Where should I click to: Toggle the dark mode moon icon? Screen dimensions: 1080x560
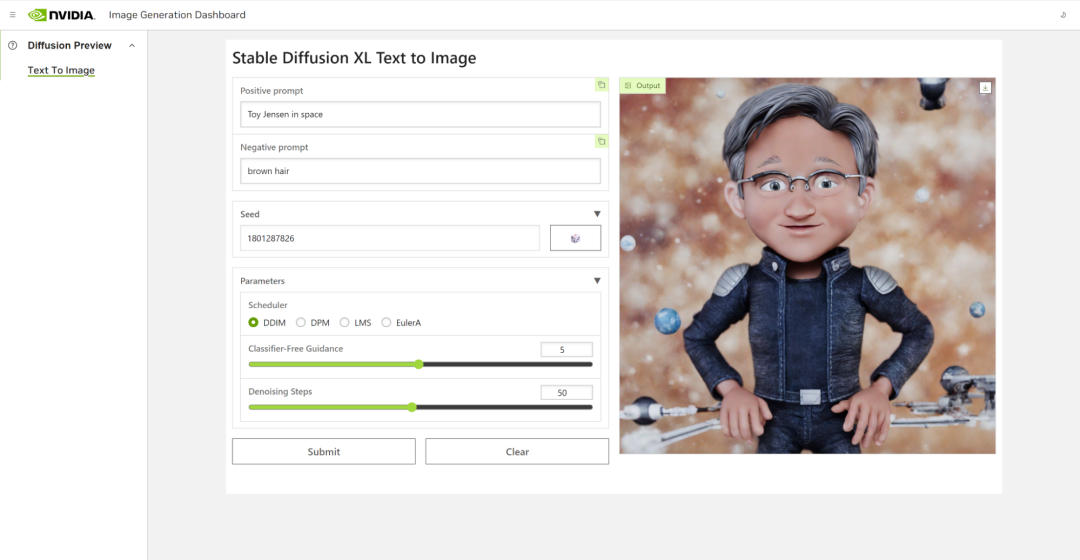coord(1062,15)
